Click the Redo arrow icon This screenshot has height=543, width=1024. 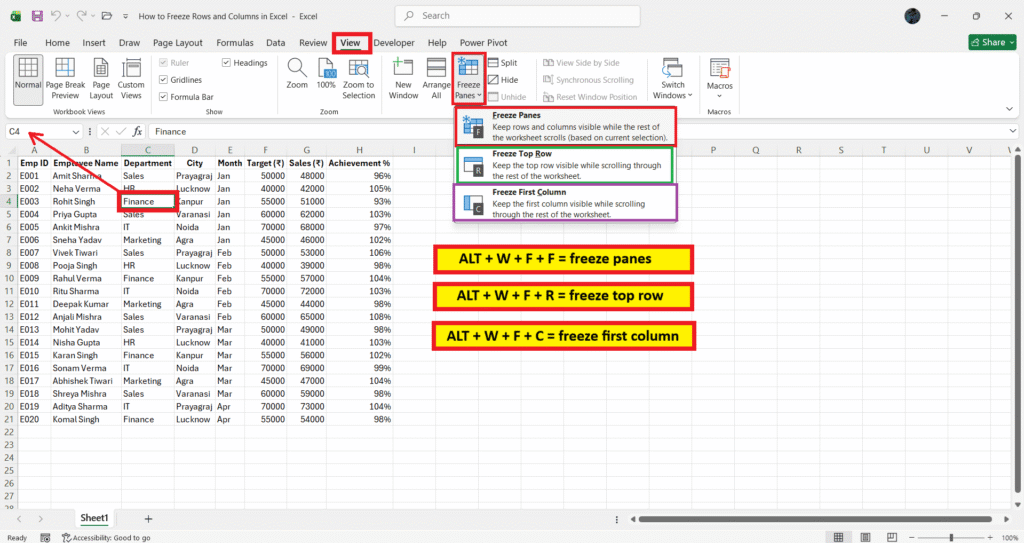[x=81, y=16]
